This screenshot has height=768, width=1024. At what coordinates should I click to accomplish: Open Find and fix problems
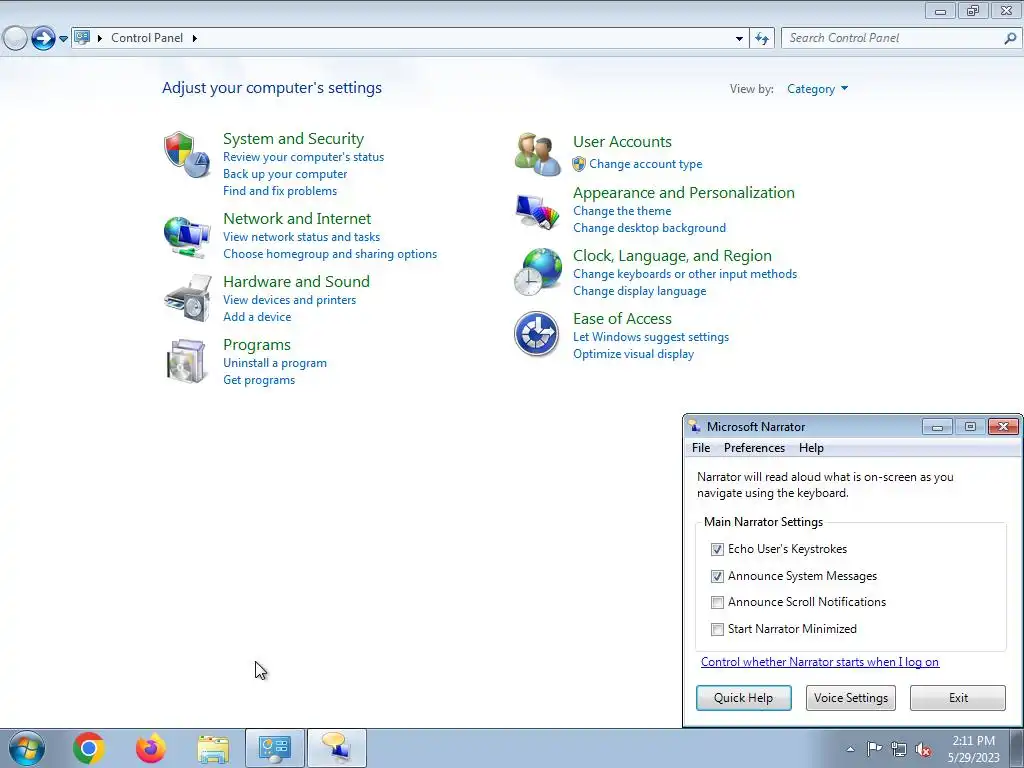click(280, 191)
